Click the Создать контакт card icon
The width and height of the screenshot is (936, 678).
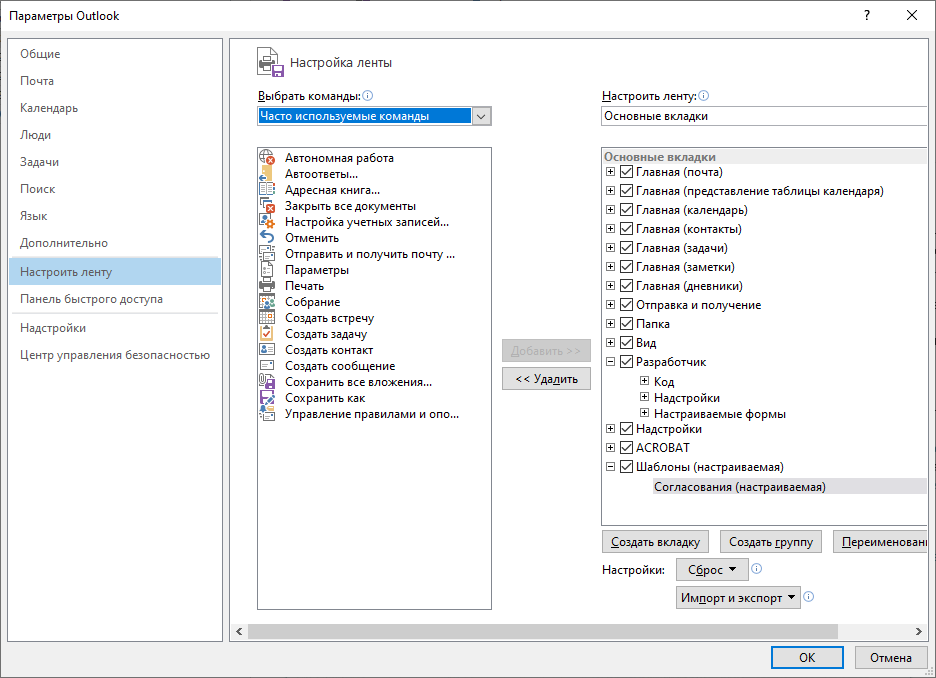[x=267, y=350]
